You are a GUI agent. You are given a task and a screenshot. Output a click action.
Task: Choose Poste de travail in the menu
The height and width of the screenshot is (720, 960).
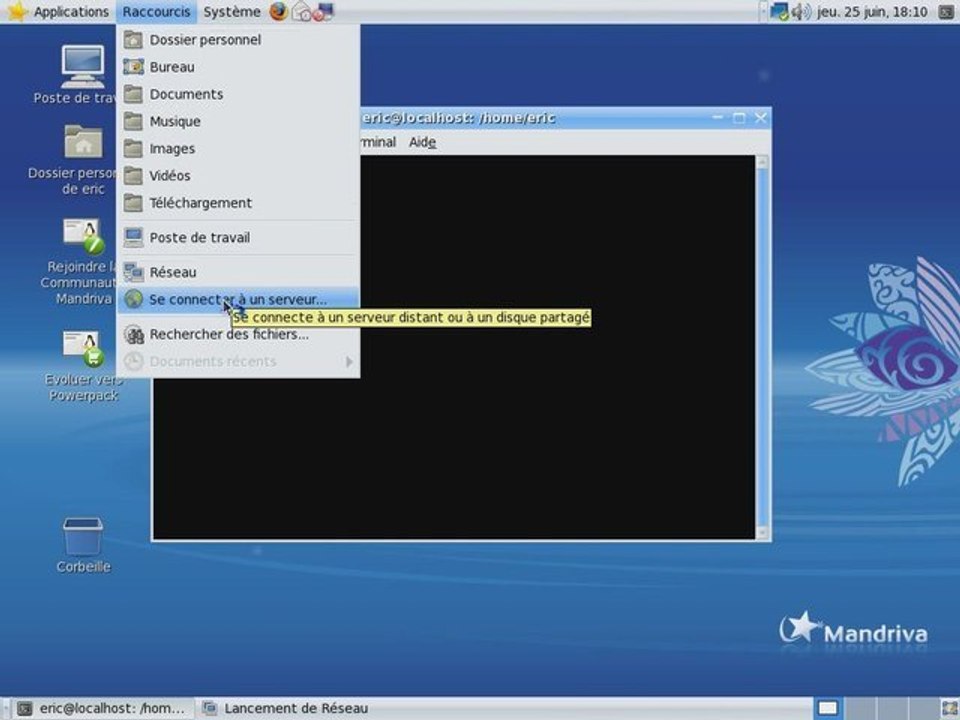(x=238, y=238)
